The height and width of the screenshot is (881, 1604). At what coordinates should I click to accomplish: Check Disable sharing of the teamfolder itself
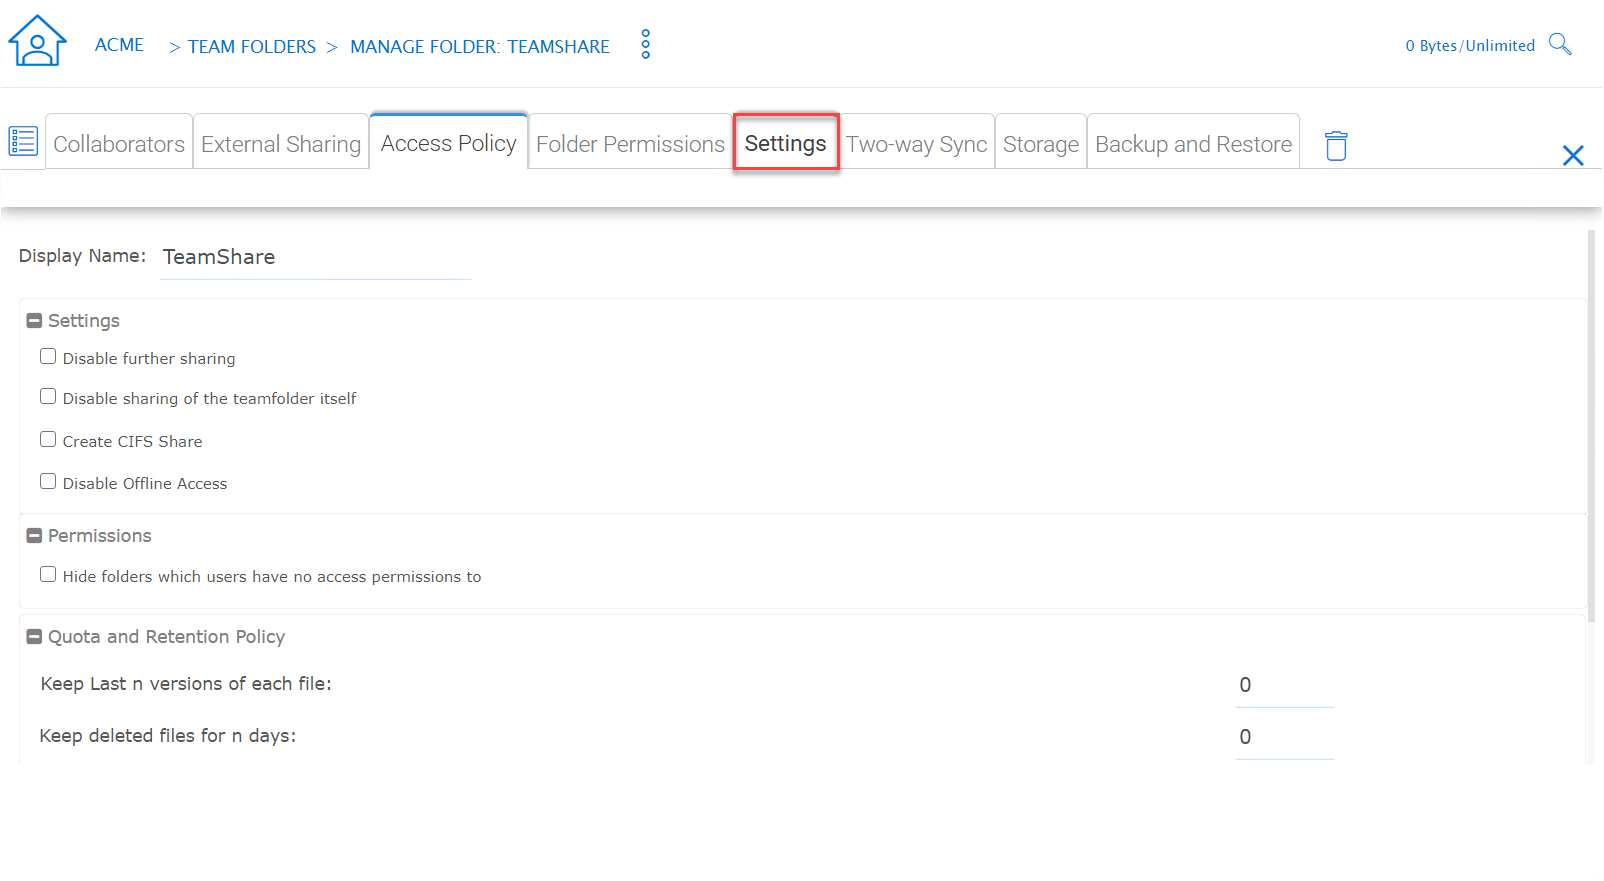[48, 396]
